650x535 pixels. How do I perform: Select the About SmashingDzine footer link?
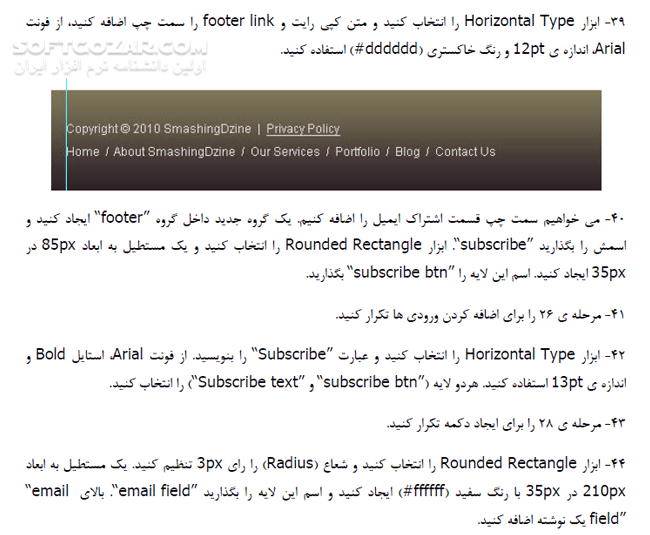point(174,152)
